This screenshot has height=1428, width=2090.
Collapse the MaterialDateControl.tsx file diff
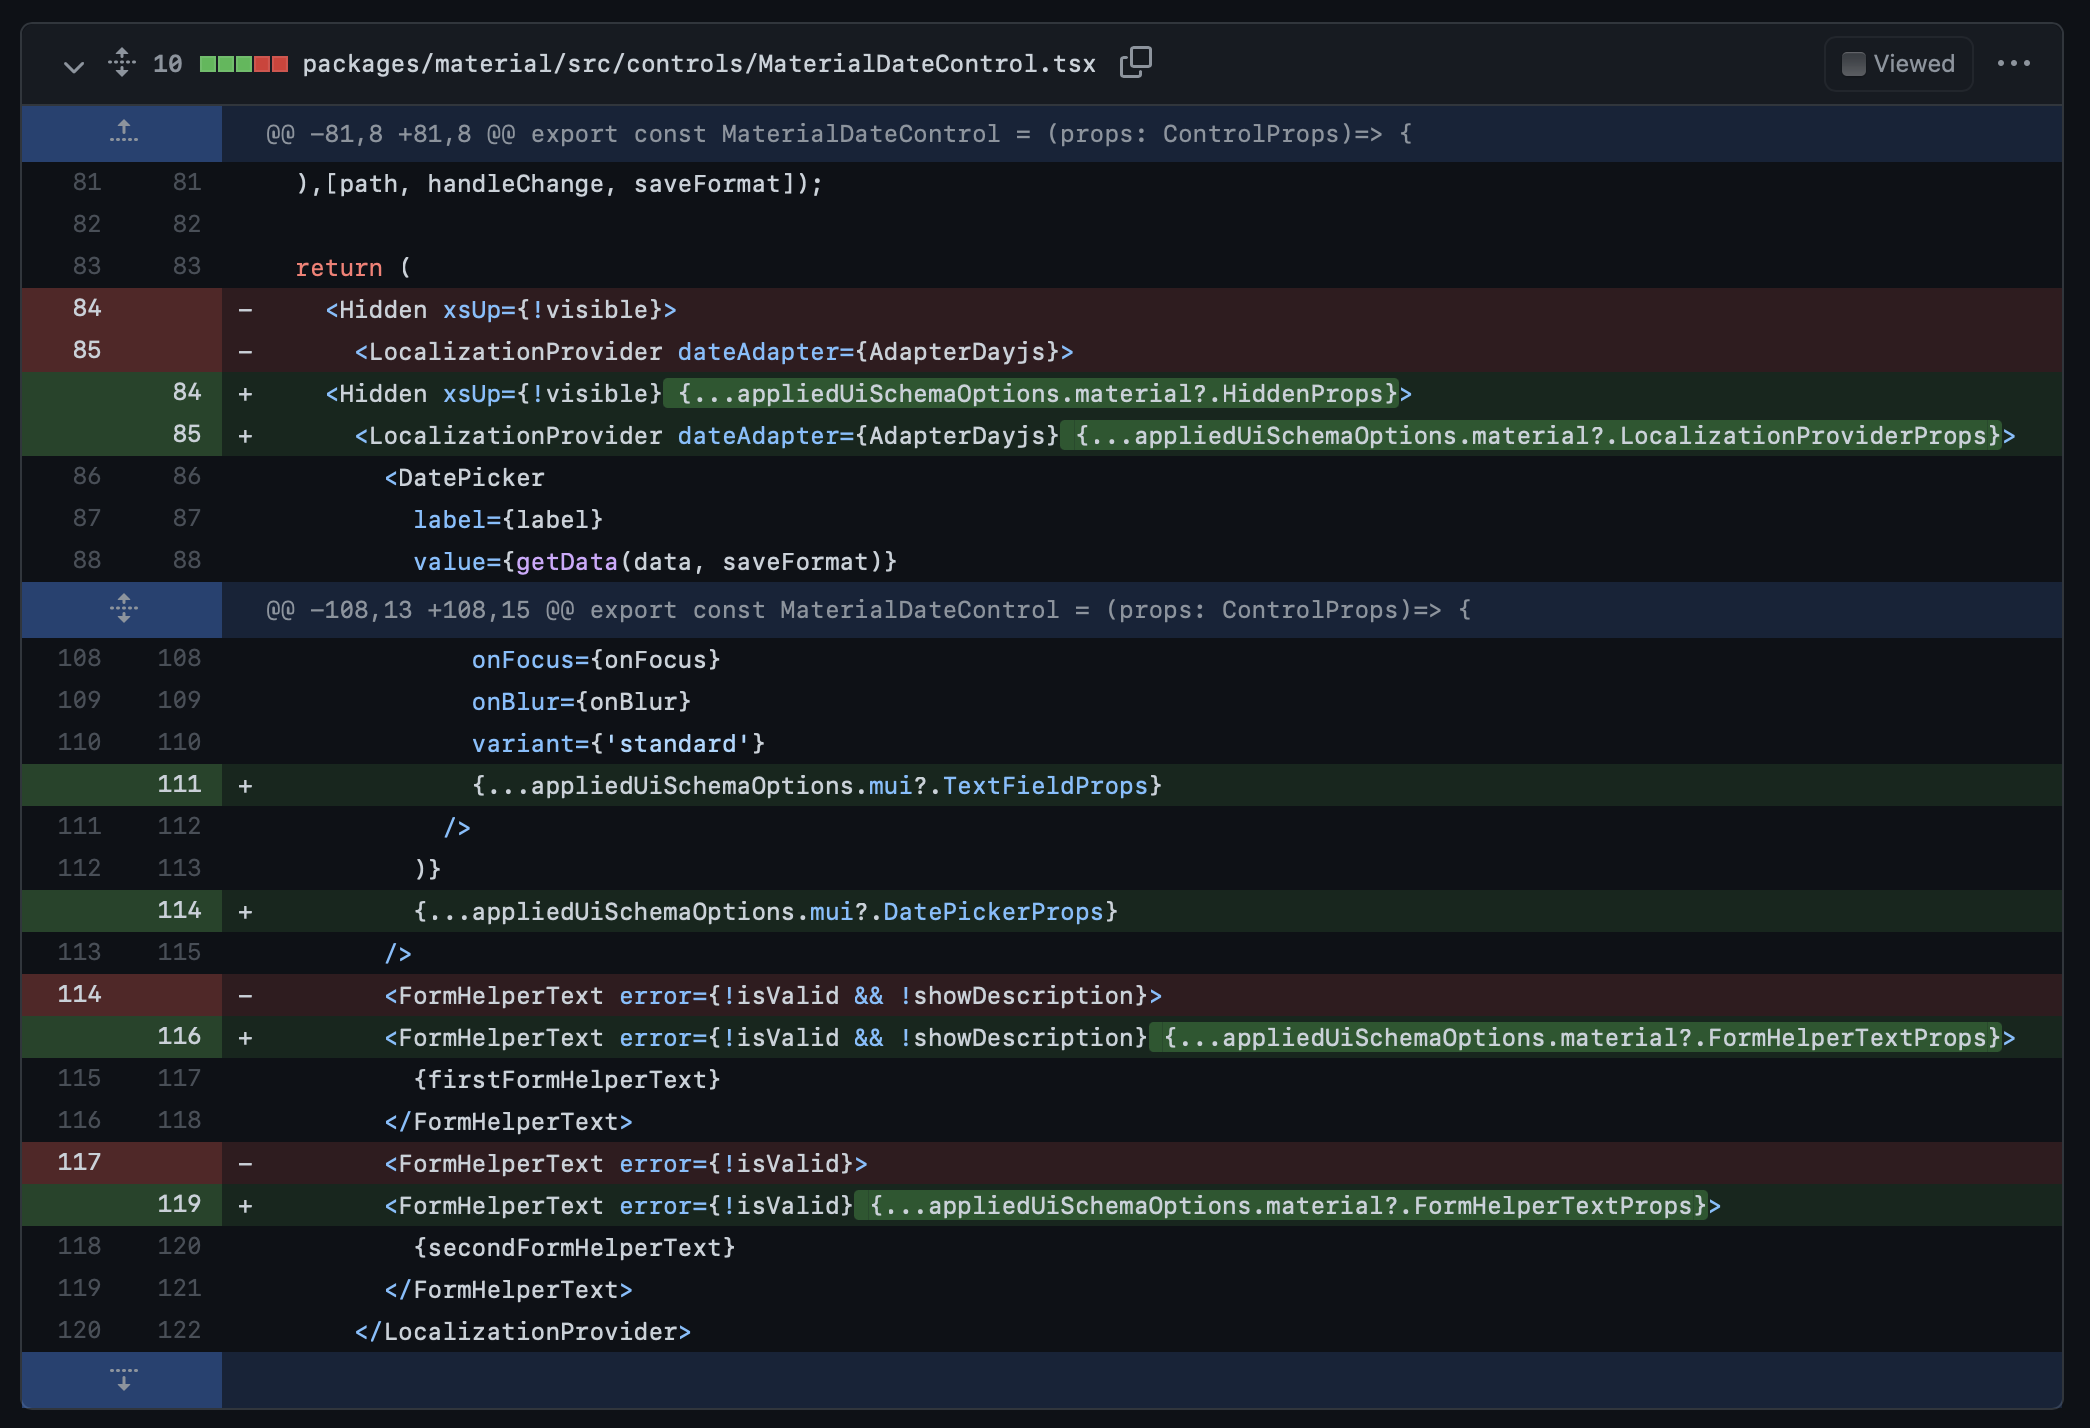coord(73,66)
